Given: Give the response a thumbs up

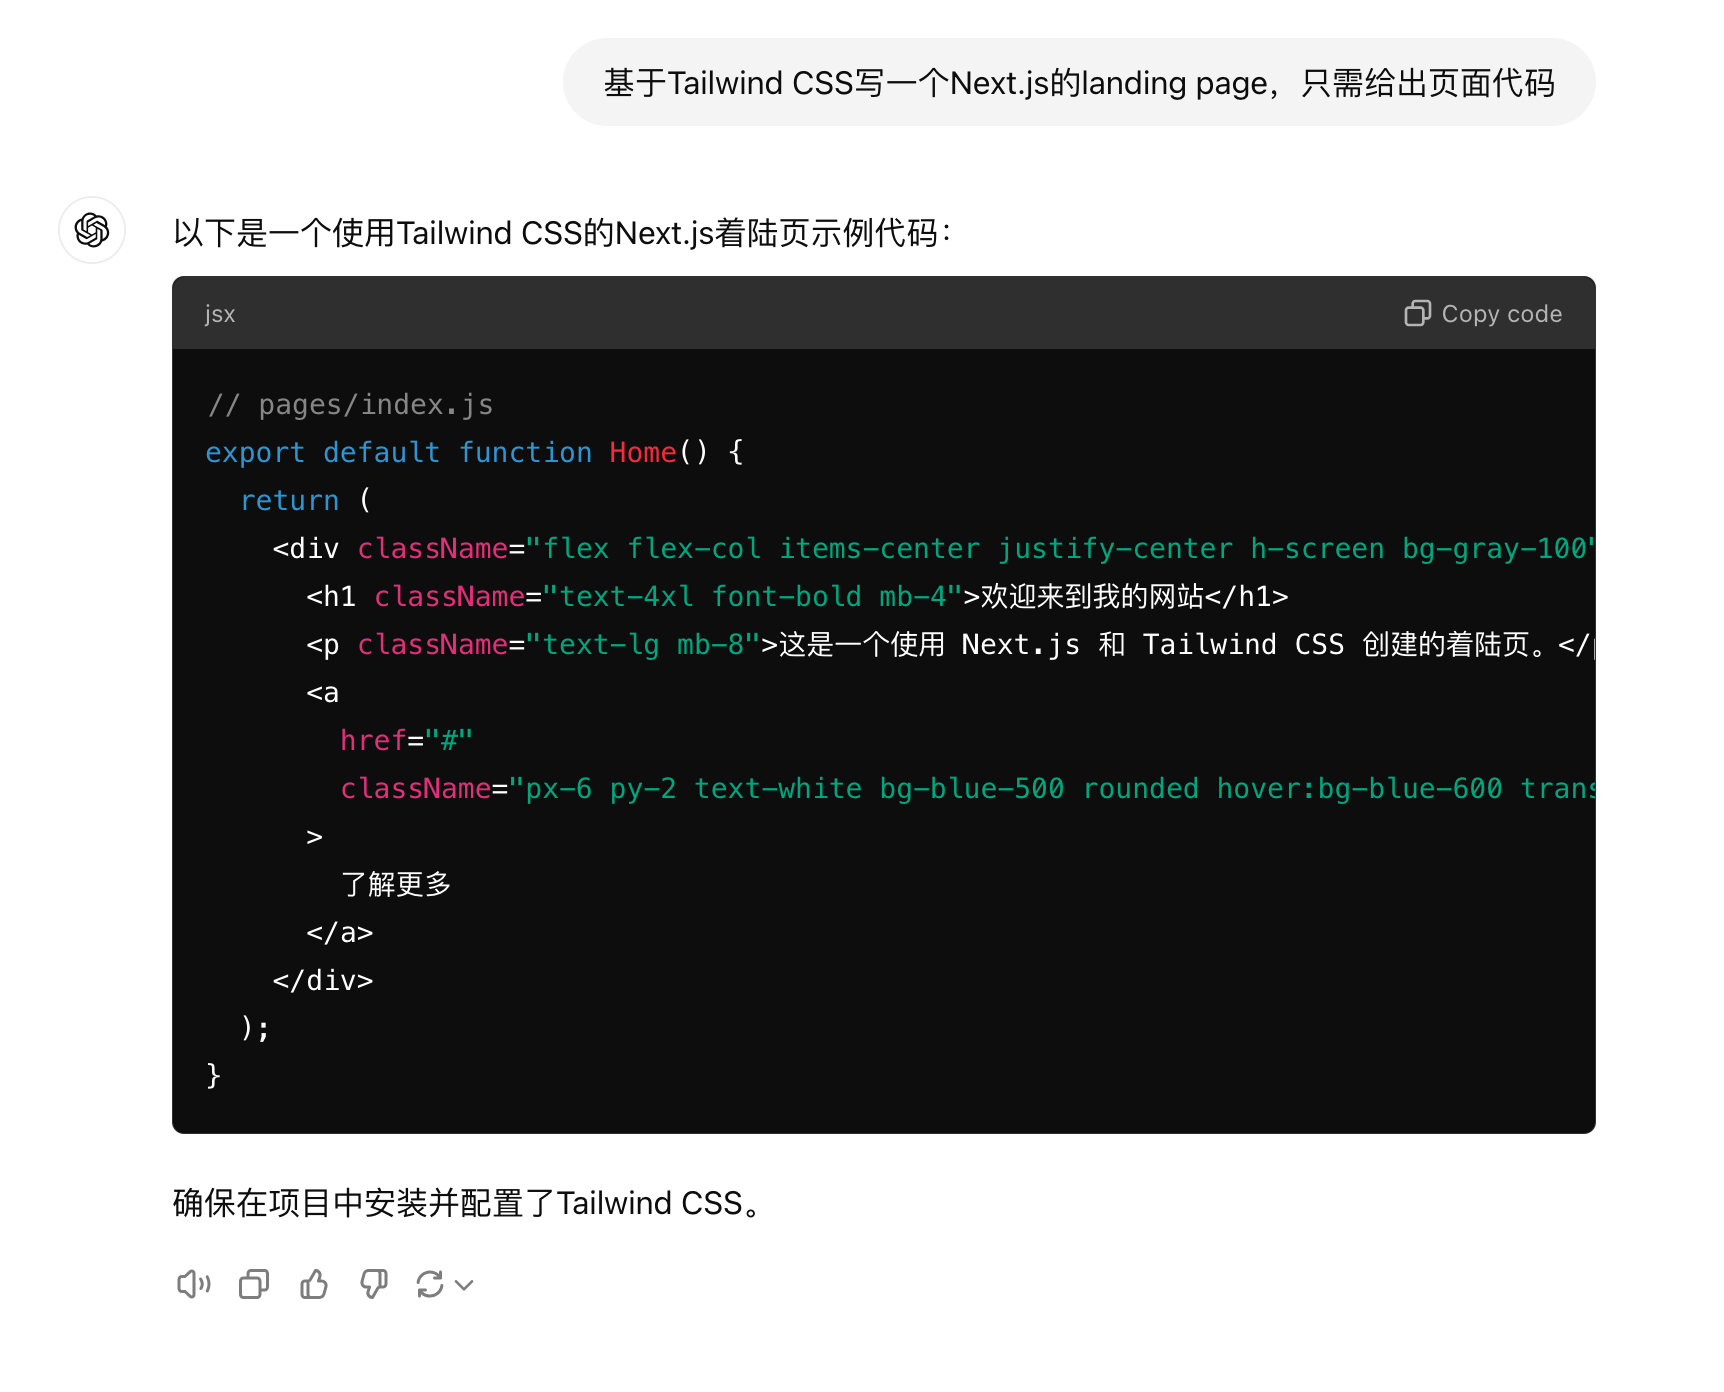Looking at the screenshot, I should coord(314,1284).
